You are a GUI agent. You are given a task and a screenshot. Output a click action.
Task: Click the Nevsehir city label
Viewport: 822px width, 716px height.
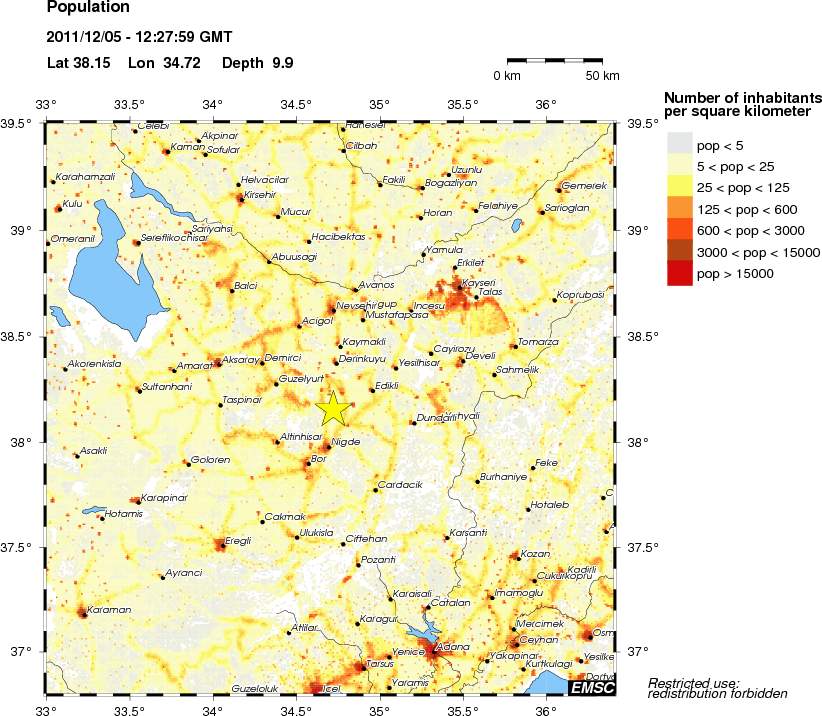click(x=357, y=304)
